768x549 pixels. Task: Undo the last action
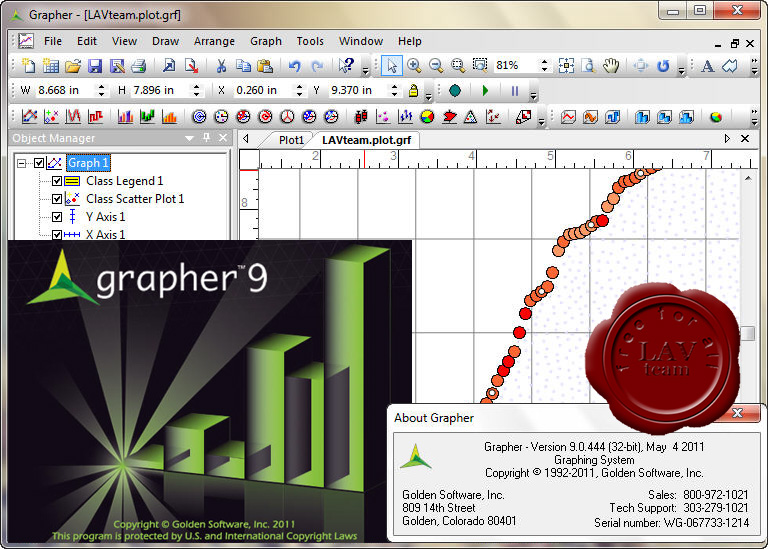click(x=294, y=66)
